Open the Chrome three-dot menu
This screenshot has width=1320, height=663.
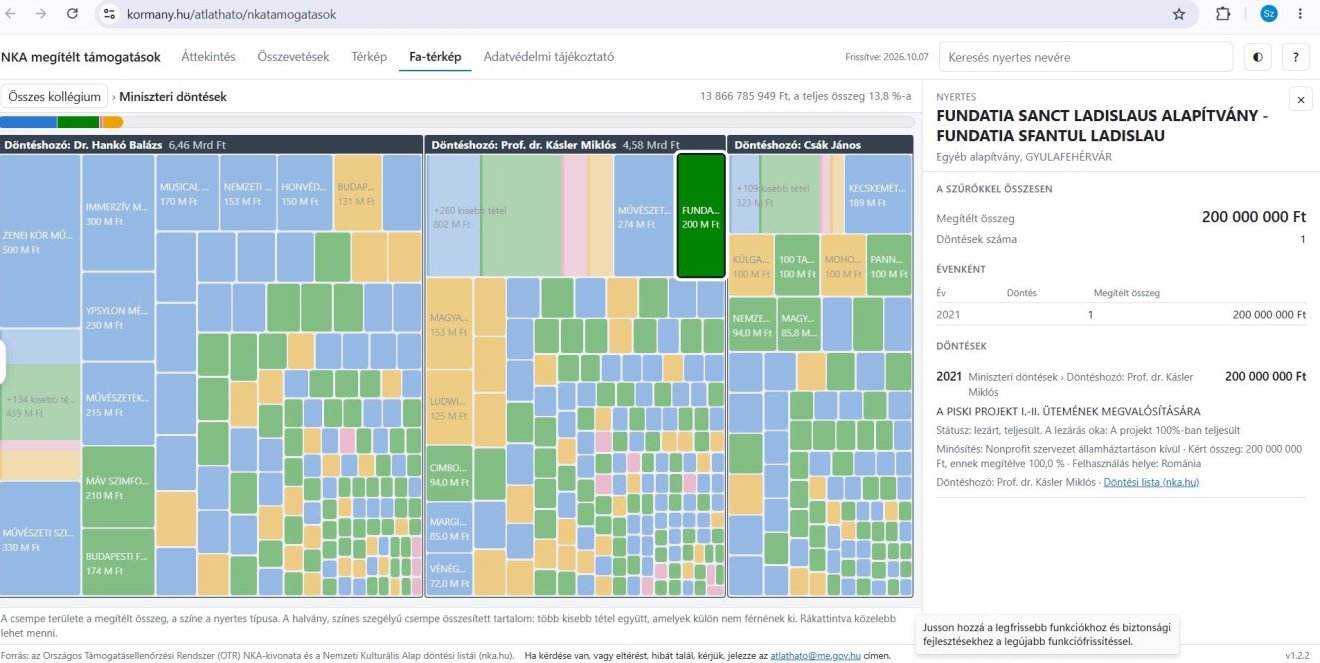pos(1300,14)
